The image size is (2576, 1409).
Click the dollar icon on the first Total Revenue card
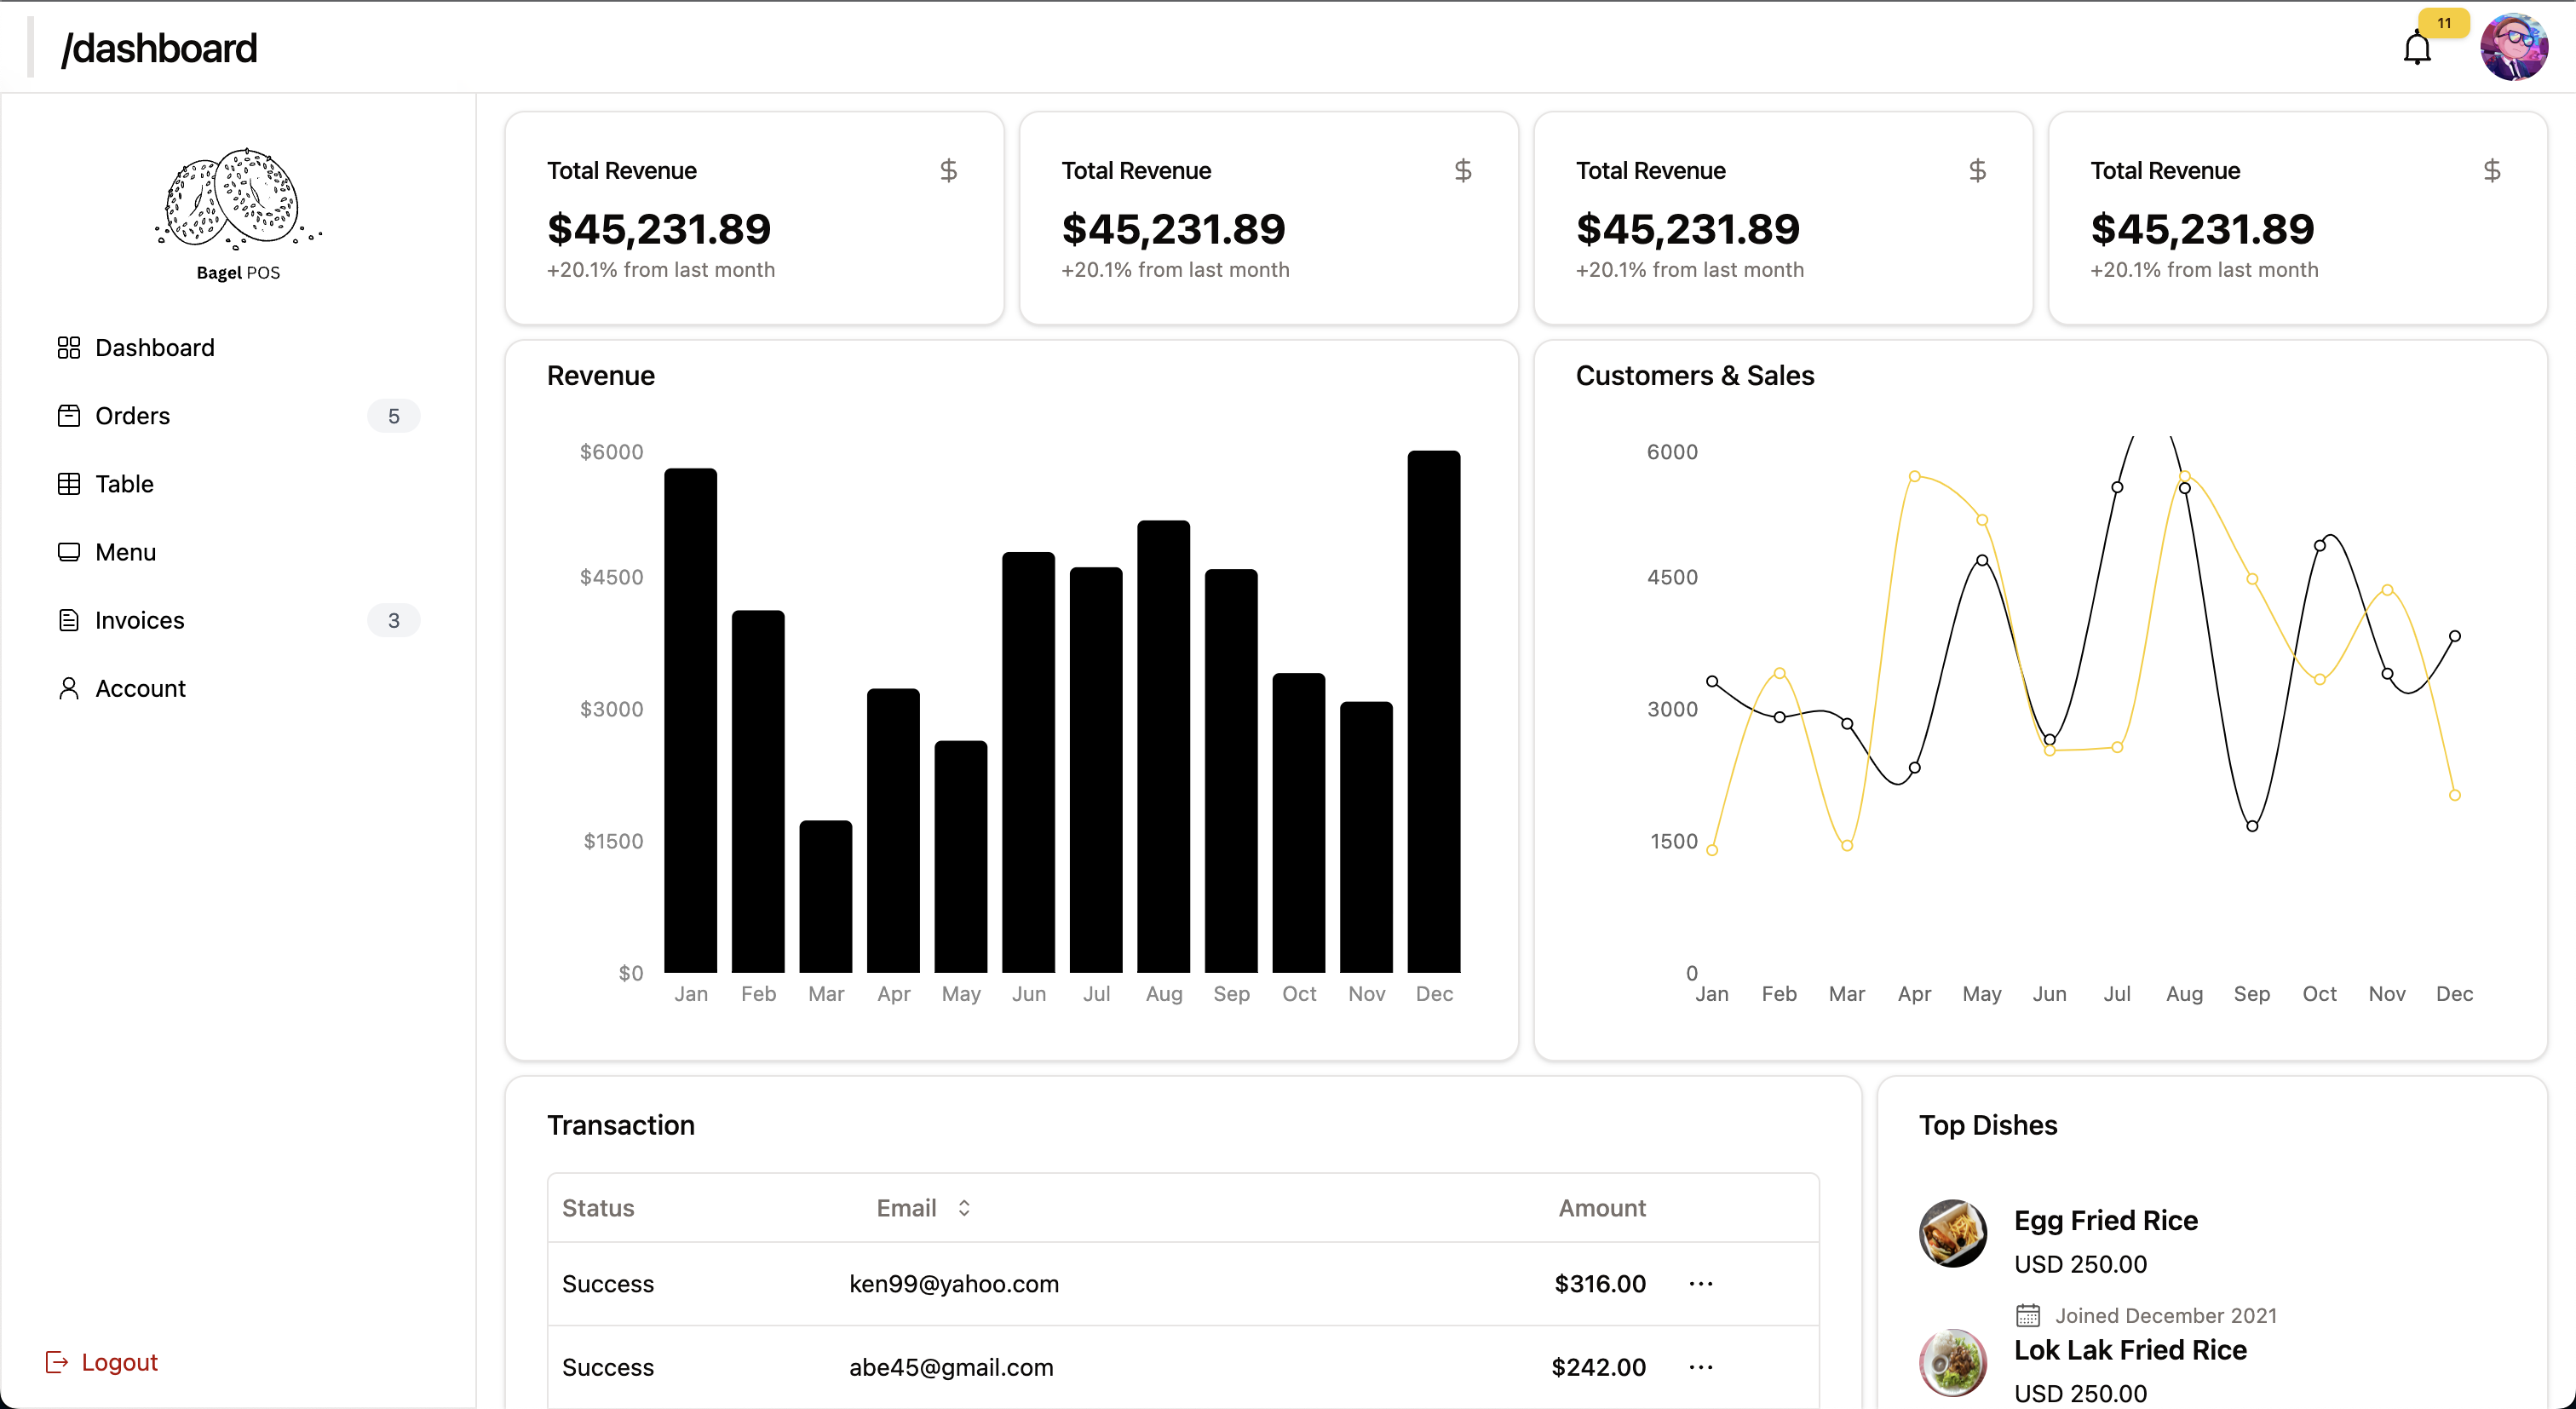click(x=950, y=170)
